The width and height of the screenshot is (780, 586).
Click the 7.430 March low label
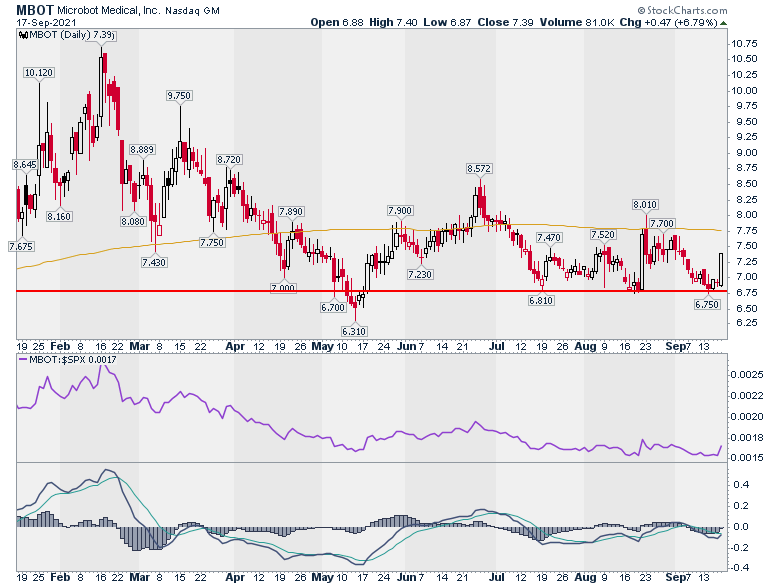[x=154, y=262]
